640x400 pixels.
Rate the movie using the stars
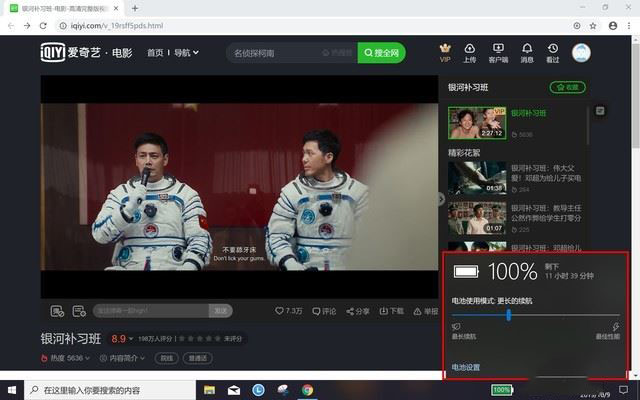(x=200, y=339)
